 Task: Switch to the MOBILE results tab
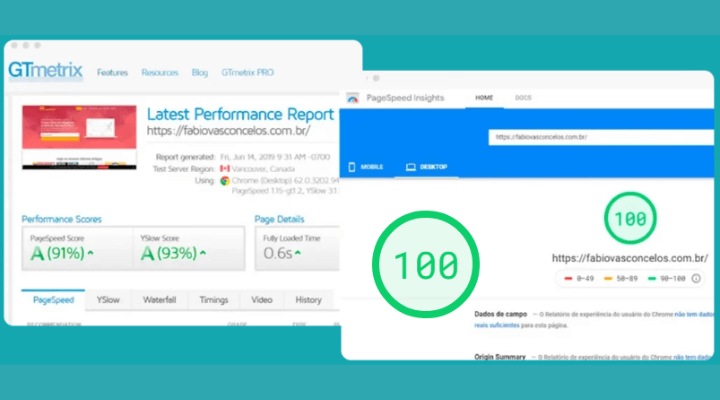[366, 167]
